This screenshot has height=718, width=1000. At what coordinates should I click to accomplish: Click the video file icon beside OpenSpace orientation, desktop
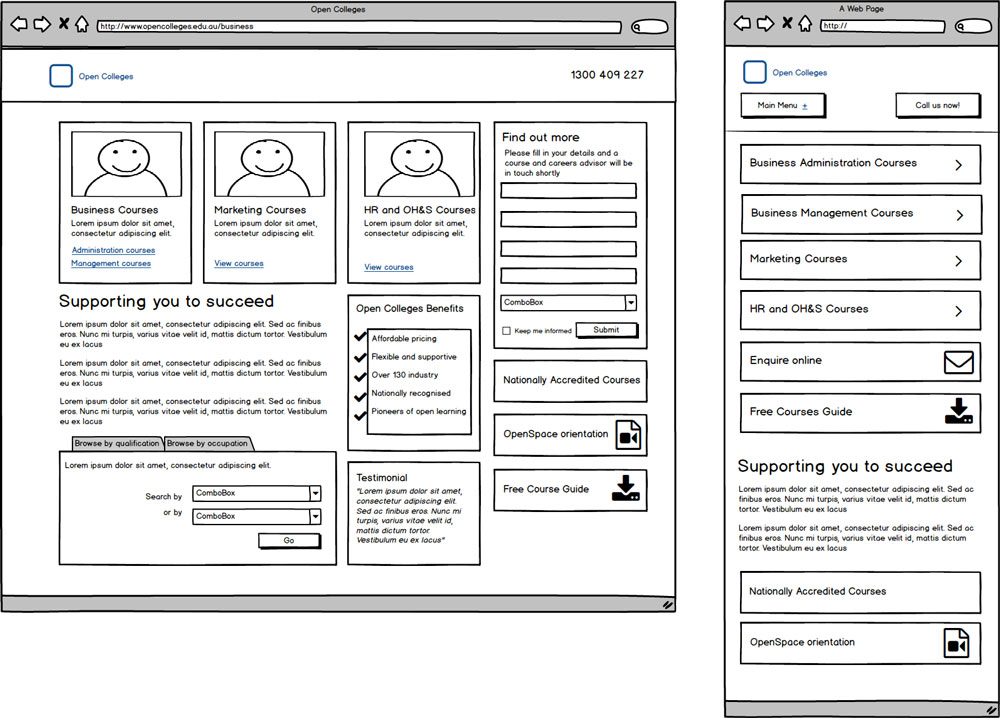pyautogui.click(x=628, y=436)
